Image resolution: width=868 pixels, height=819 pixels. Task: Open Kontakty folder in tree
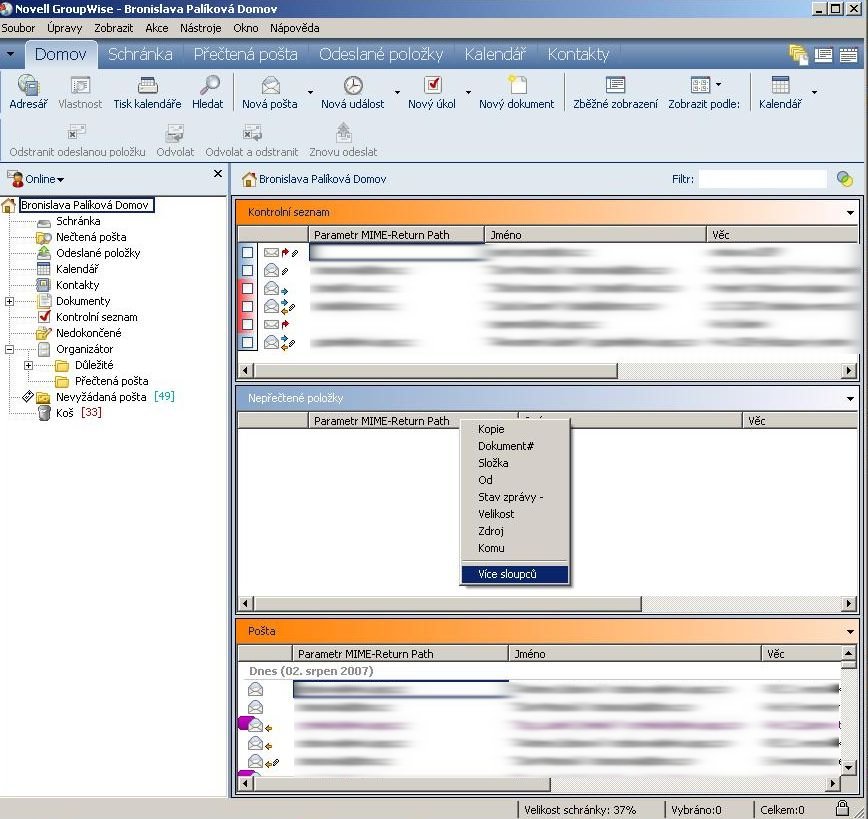(x=78, y=285)
